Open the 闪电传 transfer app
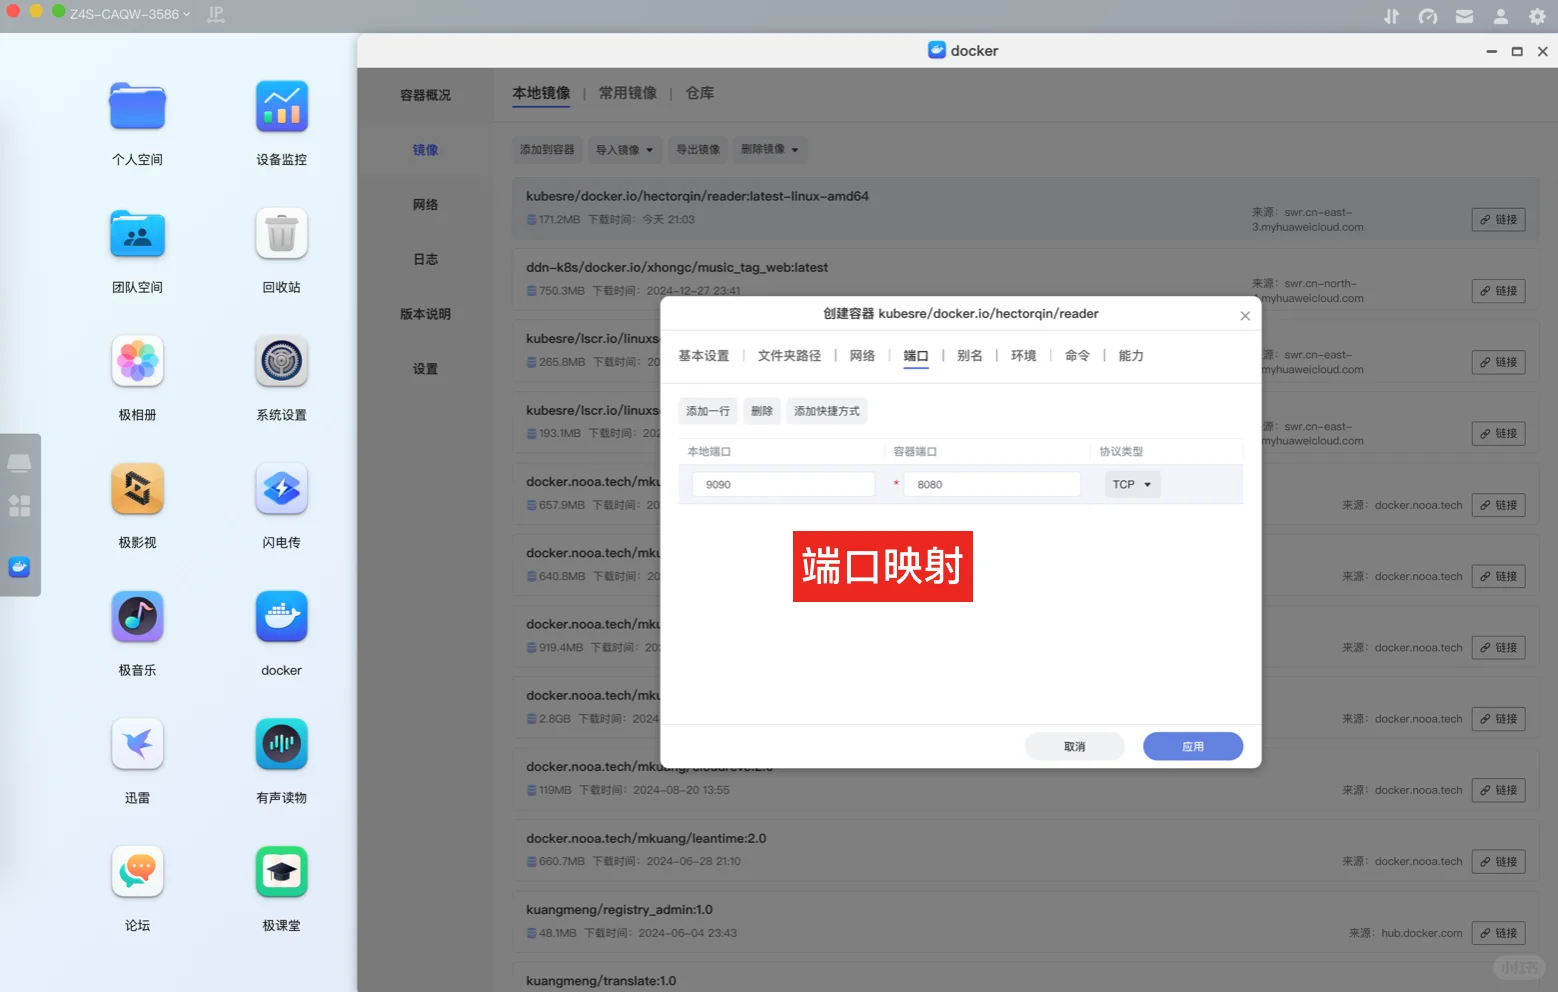The width and height of the screenshot is (1558, 992). [x=281, y=489]
